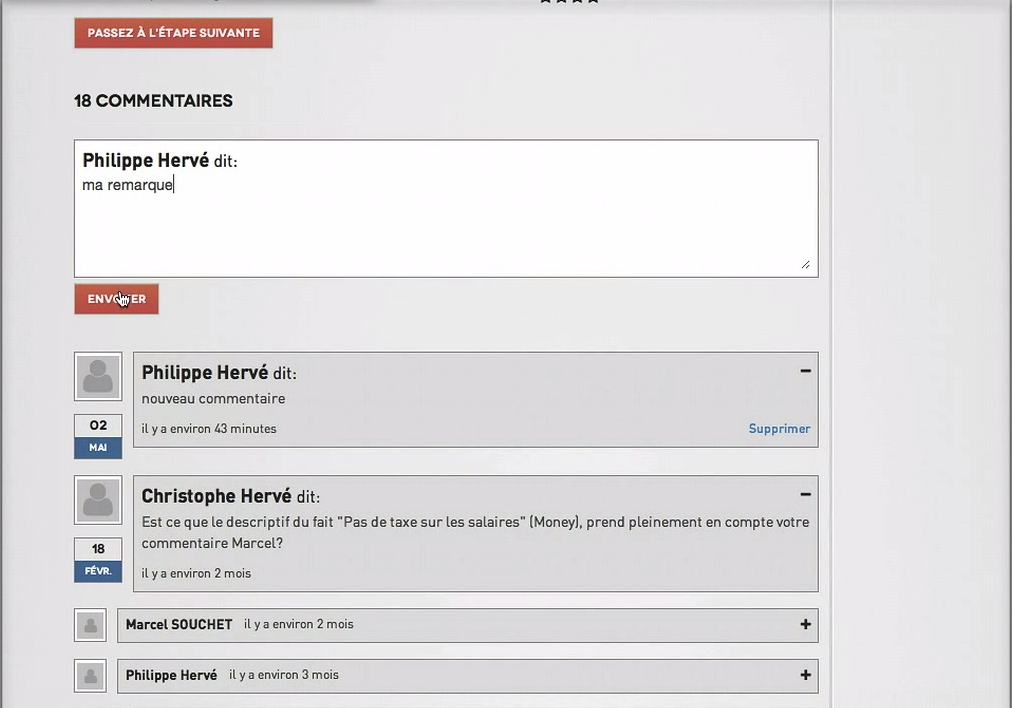This screenshot has height=708, width=1012.
Task: Focus the comment text area containing 'ma remarque'
Action: pyautogui.click(x=446, y=208)
